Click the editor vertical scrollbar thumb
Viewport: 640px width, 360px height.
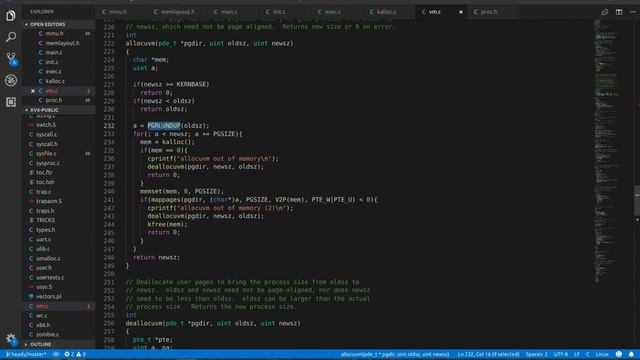[637, 200]
